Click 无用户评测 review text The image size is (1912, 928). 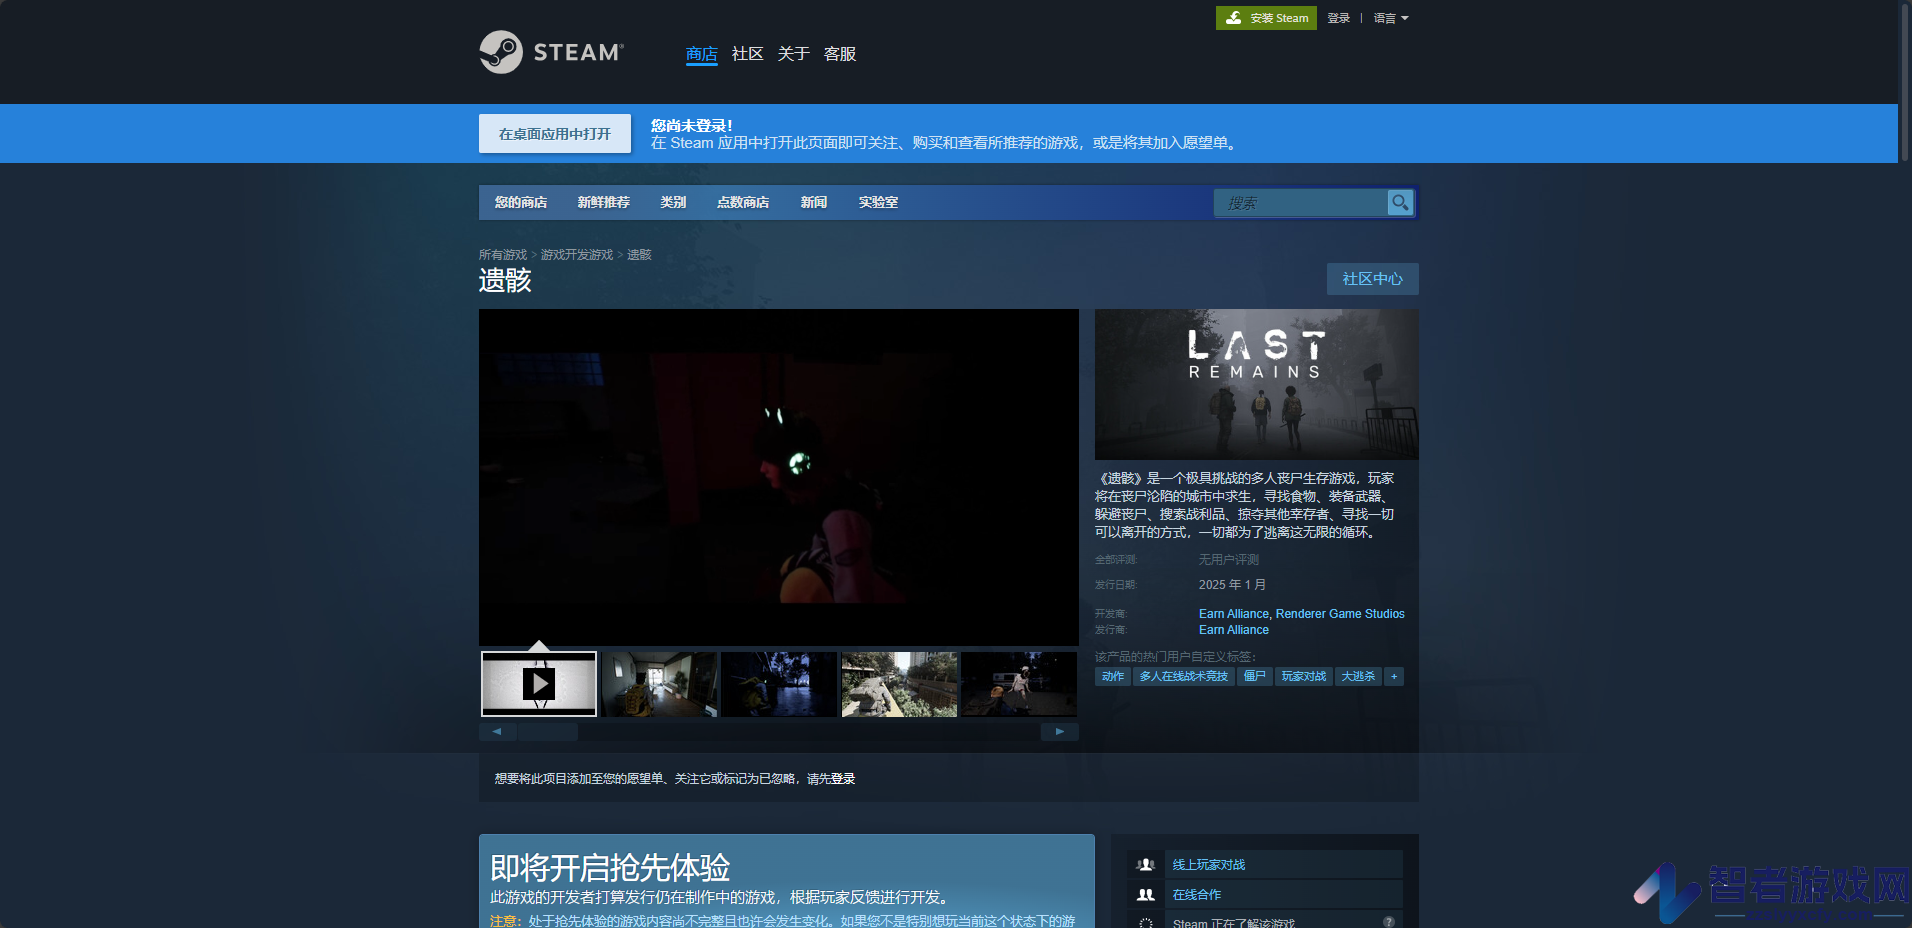(1229, 560)
